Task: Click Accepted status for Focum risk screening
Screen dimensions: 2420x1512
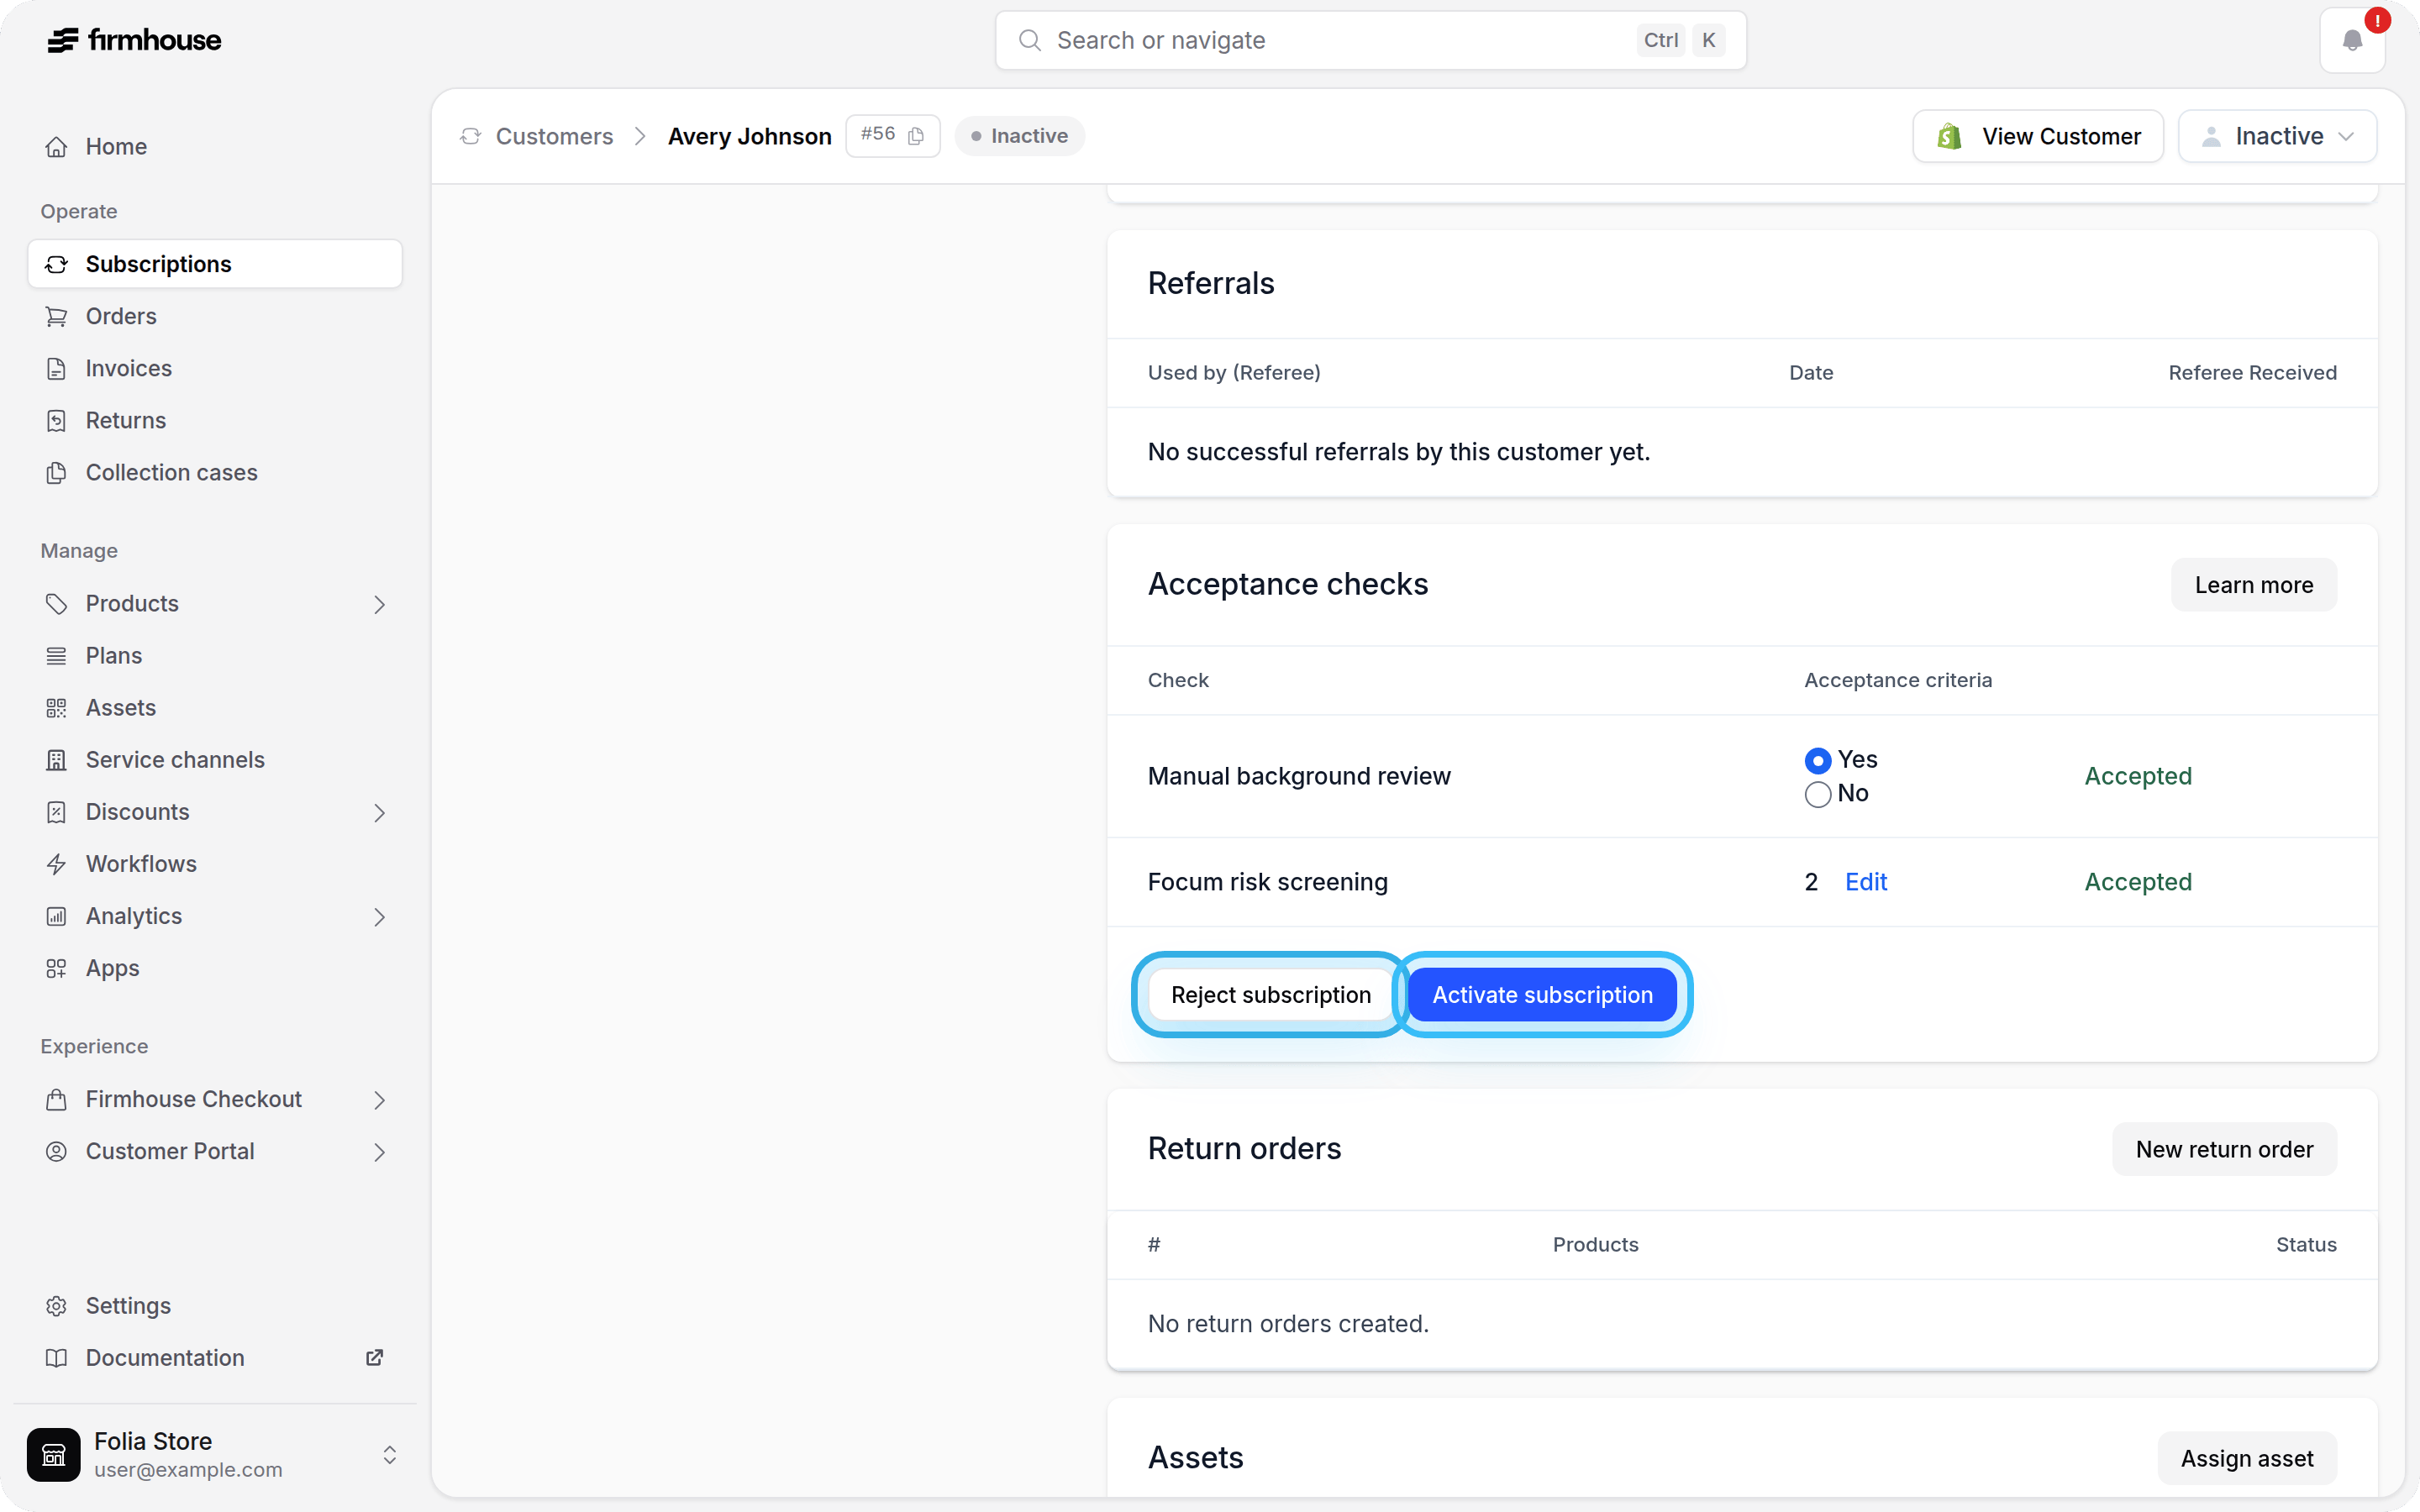Action: coord(2138,882)
